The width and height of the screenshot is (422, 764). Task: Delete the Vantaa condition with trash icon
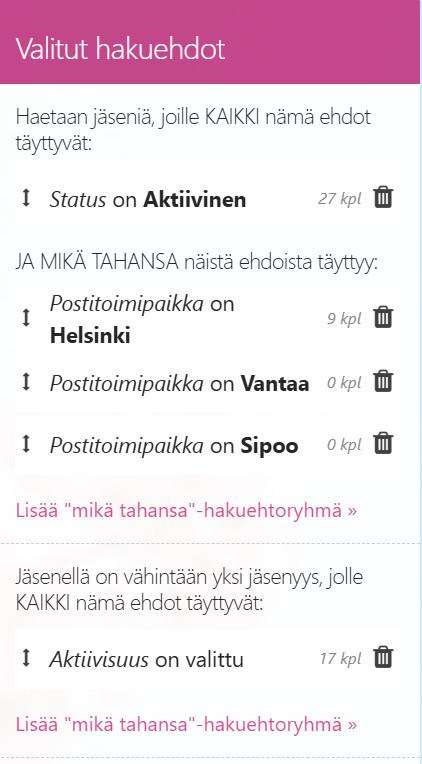(383, 382)
